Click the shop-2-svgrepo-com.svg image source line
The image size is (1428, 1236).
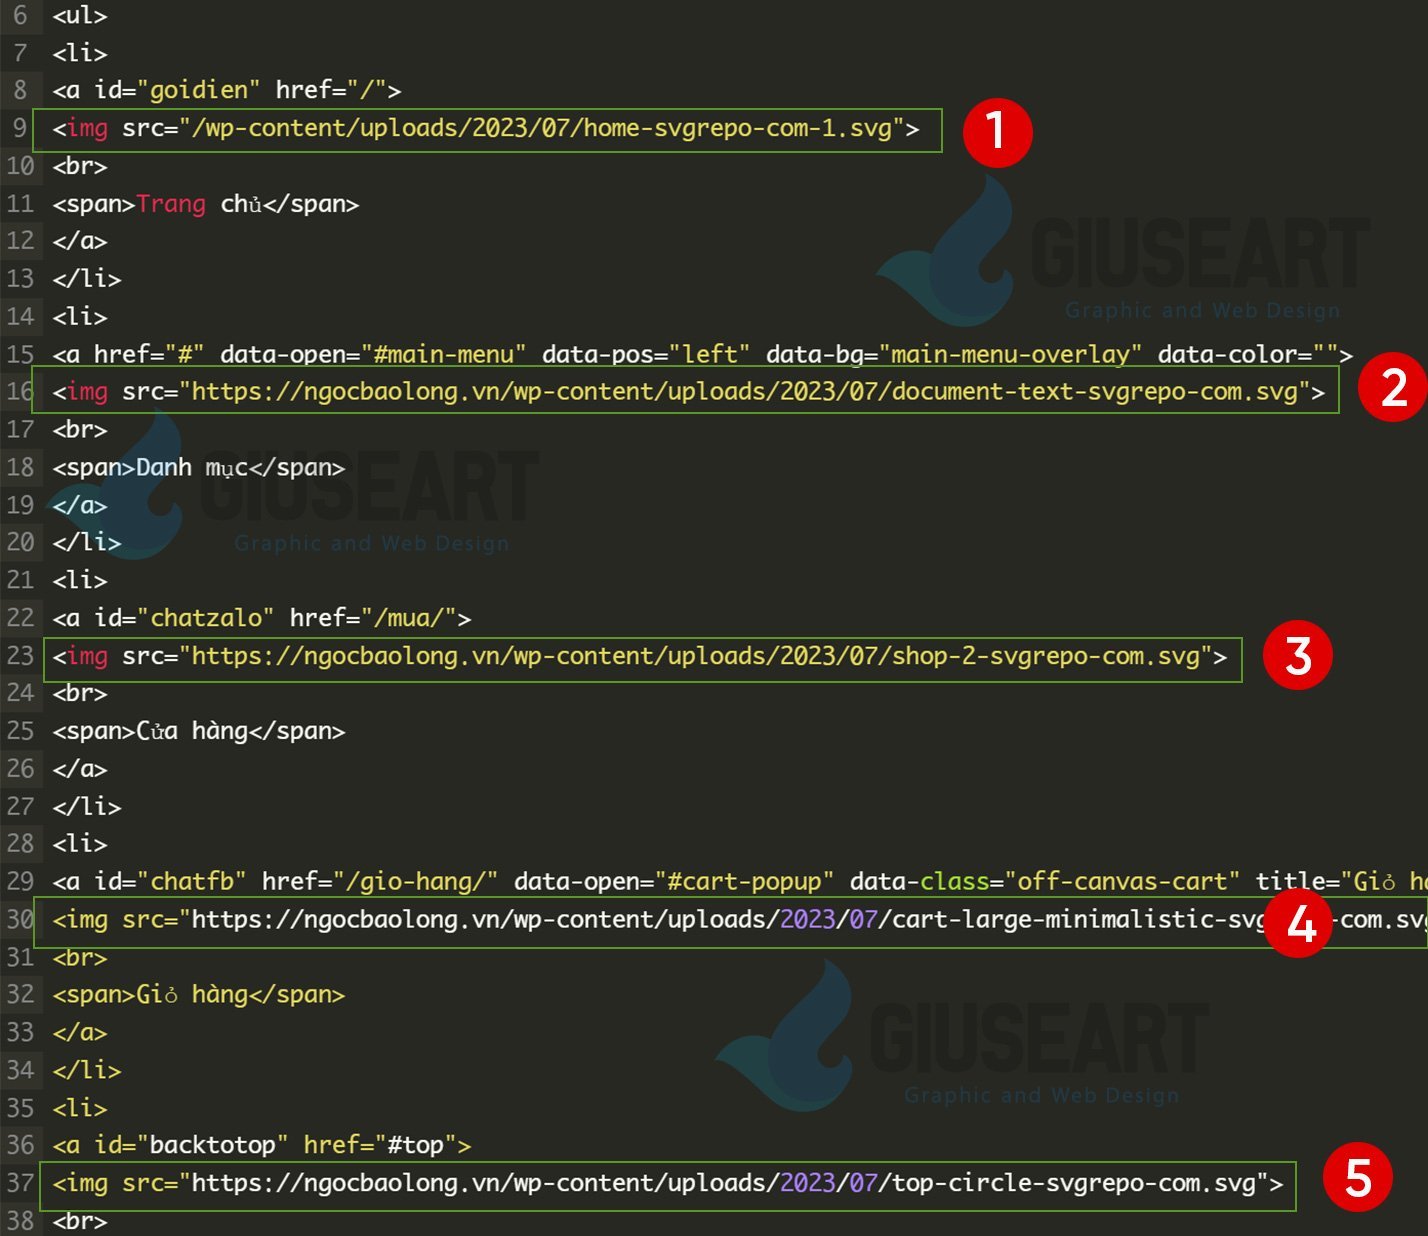pyautogui.click(x=640, y=655)
